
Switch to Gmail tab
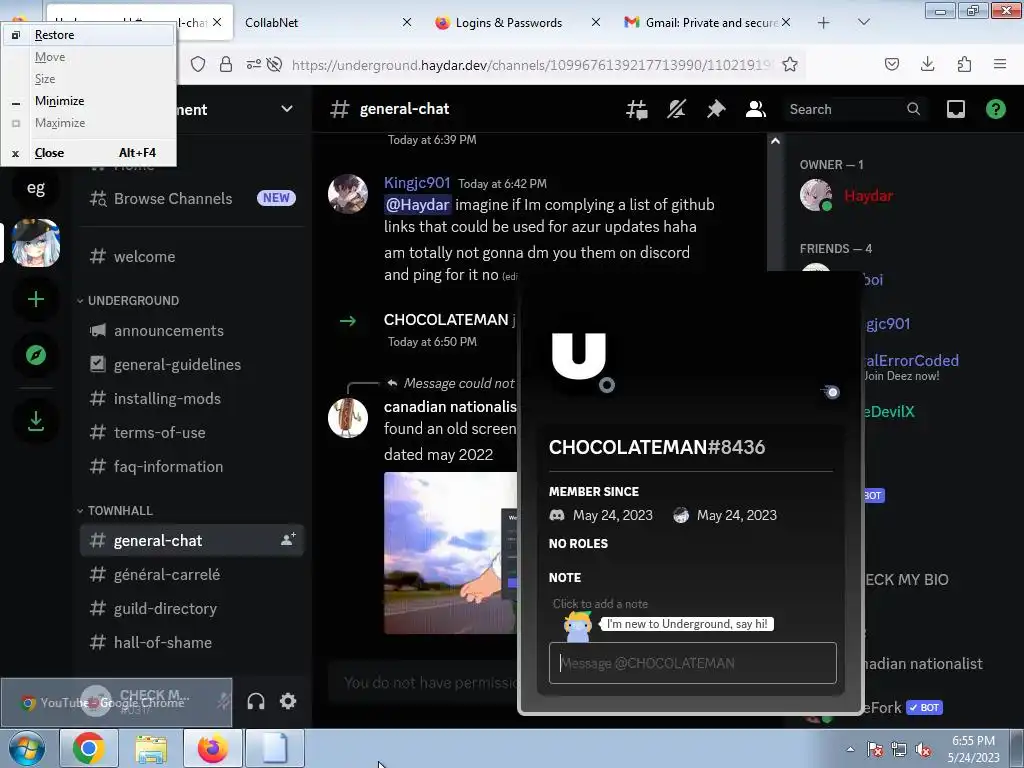pos(708,22)
